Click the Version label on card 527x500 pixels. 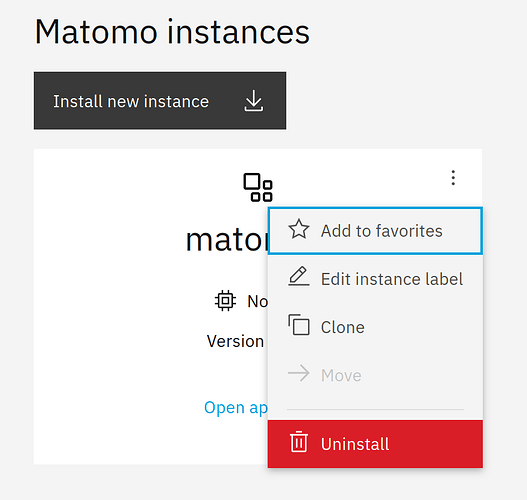(235, 341)
